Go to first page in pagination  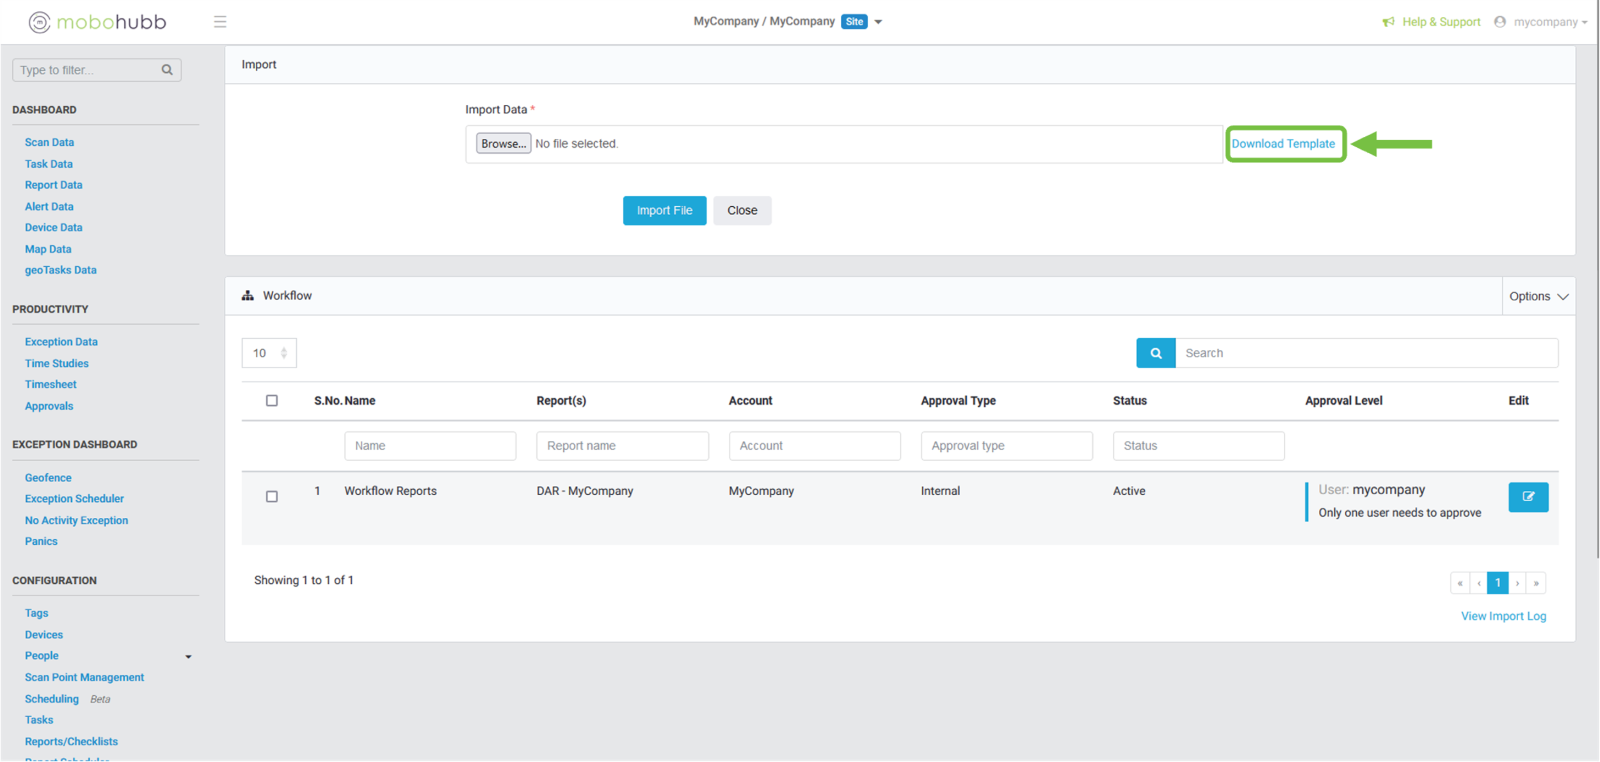pyautogui.click(x=1460, y=583)
